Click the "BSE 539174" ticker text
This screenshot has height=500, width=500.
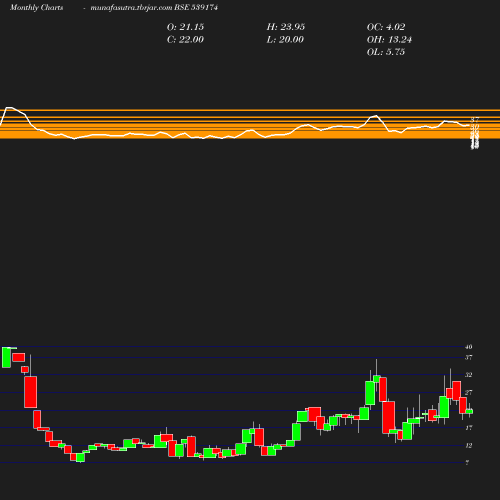(x=196, y=8)
